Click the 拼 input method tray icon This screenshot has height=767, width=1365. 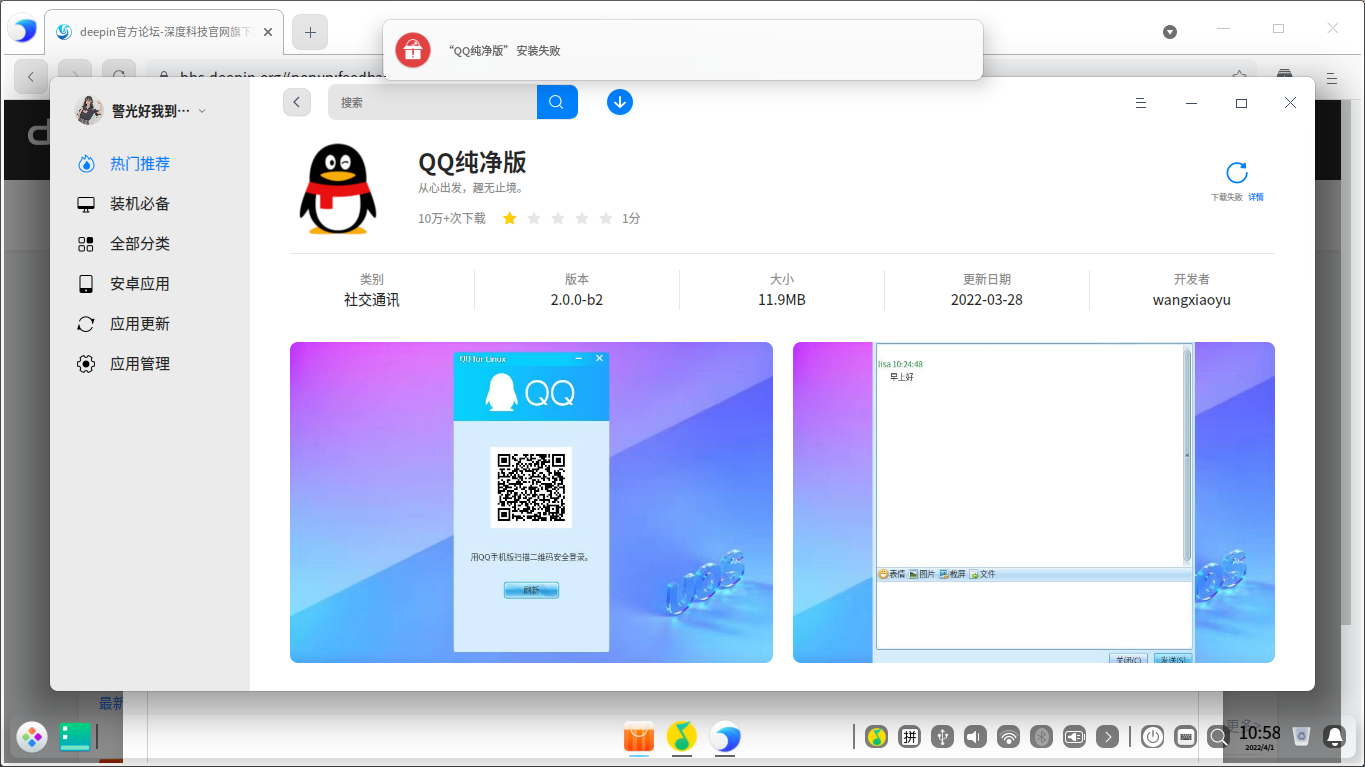(910, 738)
